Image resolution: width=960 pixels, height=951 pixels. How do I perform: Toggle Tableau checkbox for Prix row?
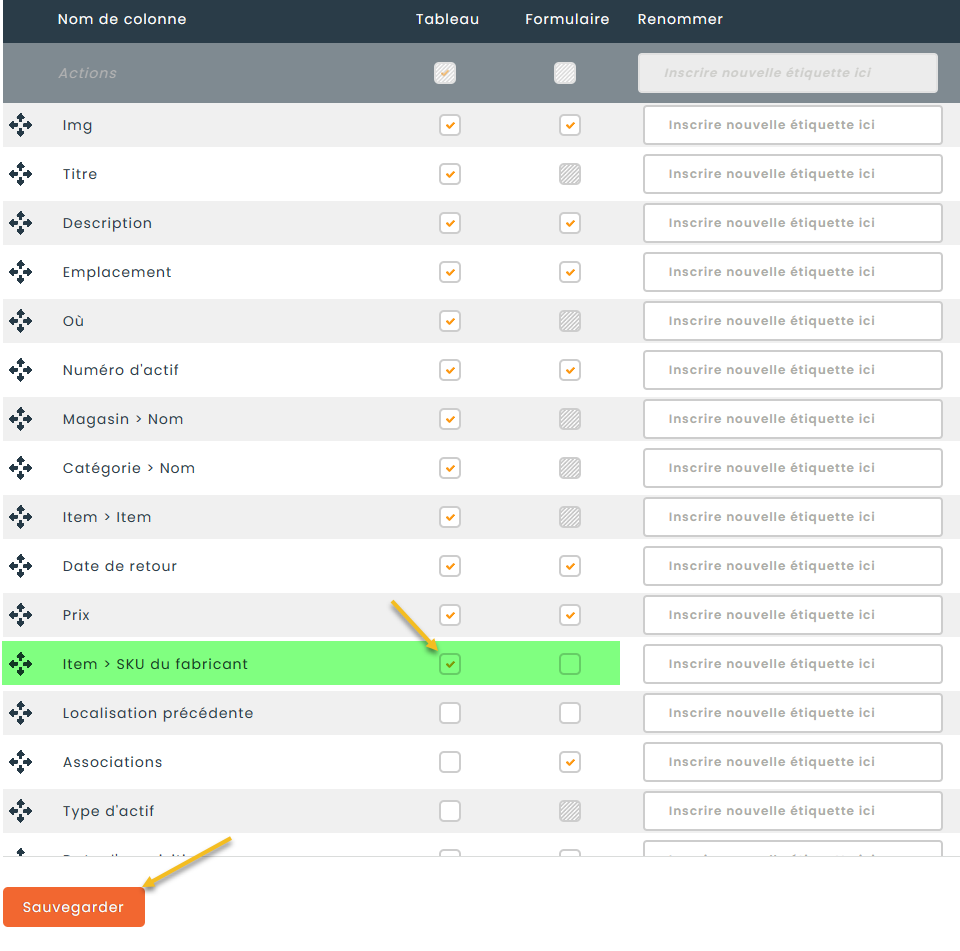(450, 615)
